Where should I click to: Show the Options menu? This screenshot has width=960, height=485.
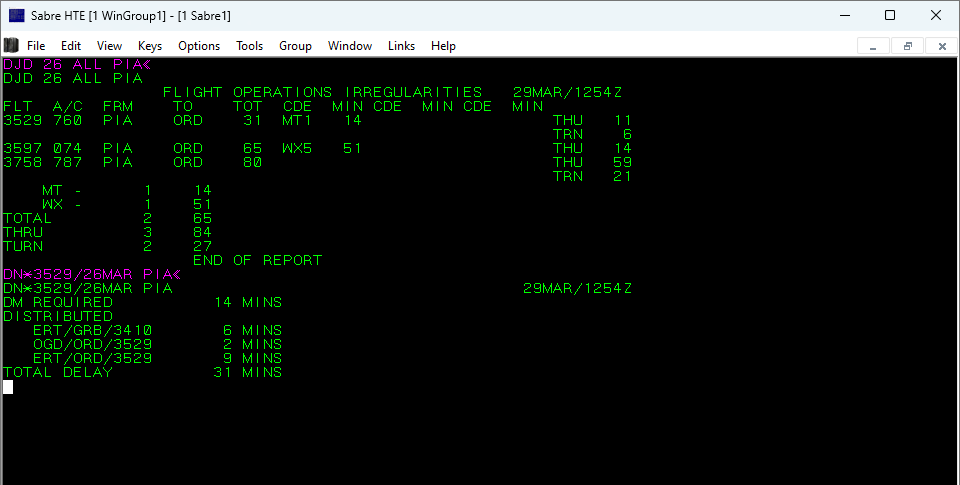[199, 46]
